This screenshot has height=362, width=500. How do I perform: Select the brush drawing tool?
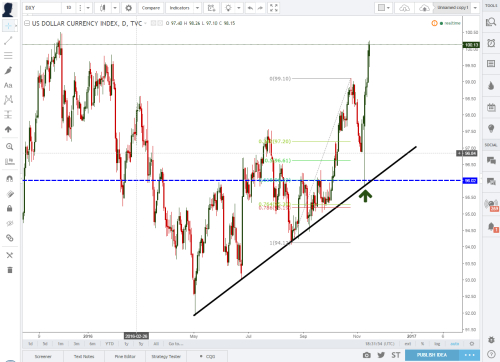[8, 70]
